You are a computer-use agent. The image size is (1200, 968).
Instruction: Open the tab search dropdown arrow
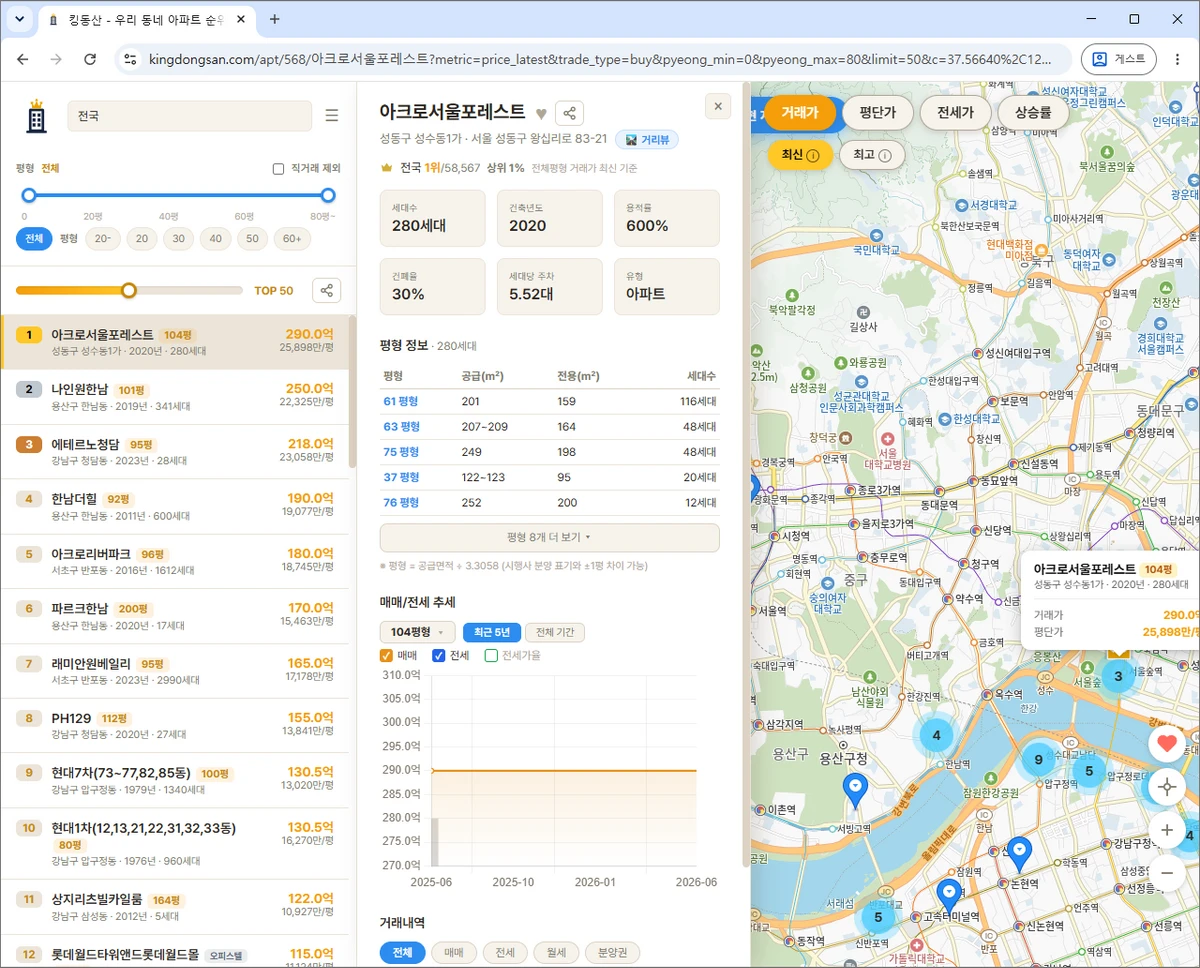[x=20, y=19]
